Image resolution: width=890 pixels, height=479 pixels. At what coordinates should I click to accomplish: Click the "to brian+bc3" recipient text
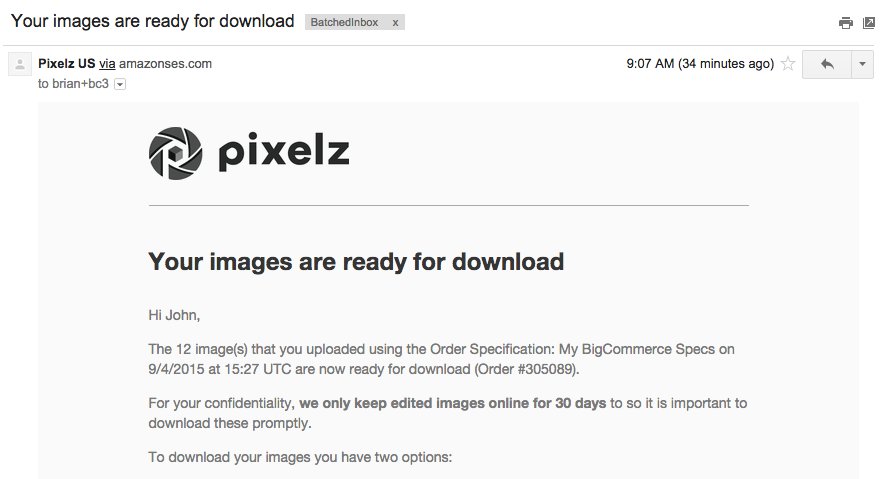73,85
